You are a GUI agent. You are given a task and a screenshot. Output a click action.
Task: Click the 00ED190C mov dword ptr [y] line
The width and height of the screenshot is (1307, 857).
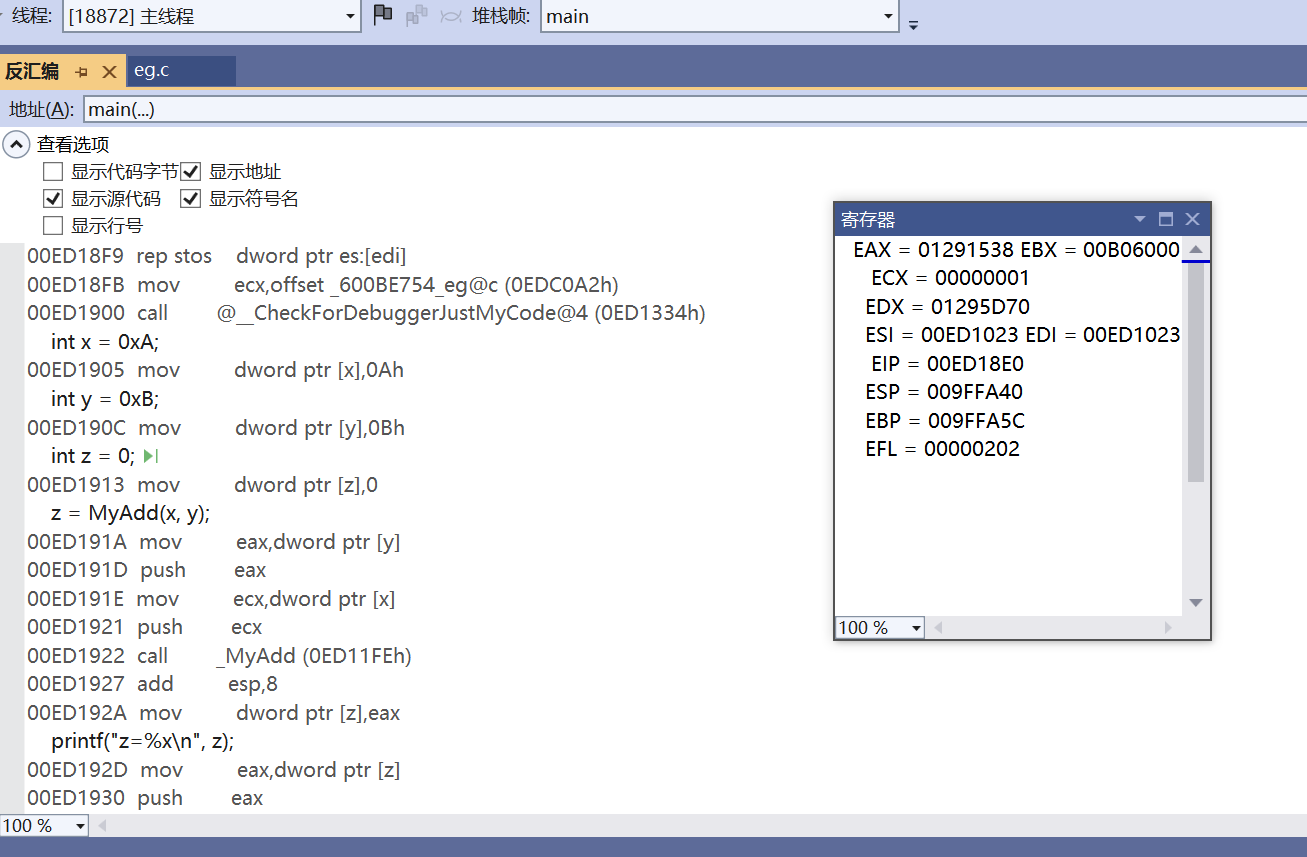tap(216, 428)
